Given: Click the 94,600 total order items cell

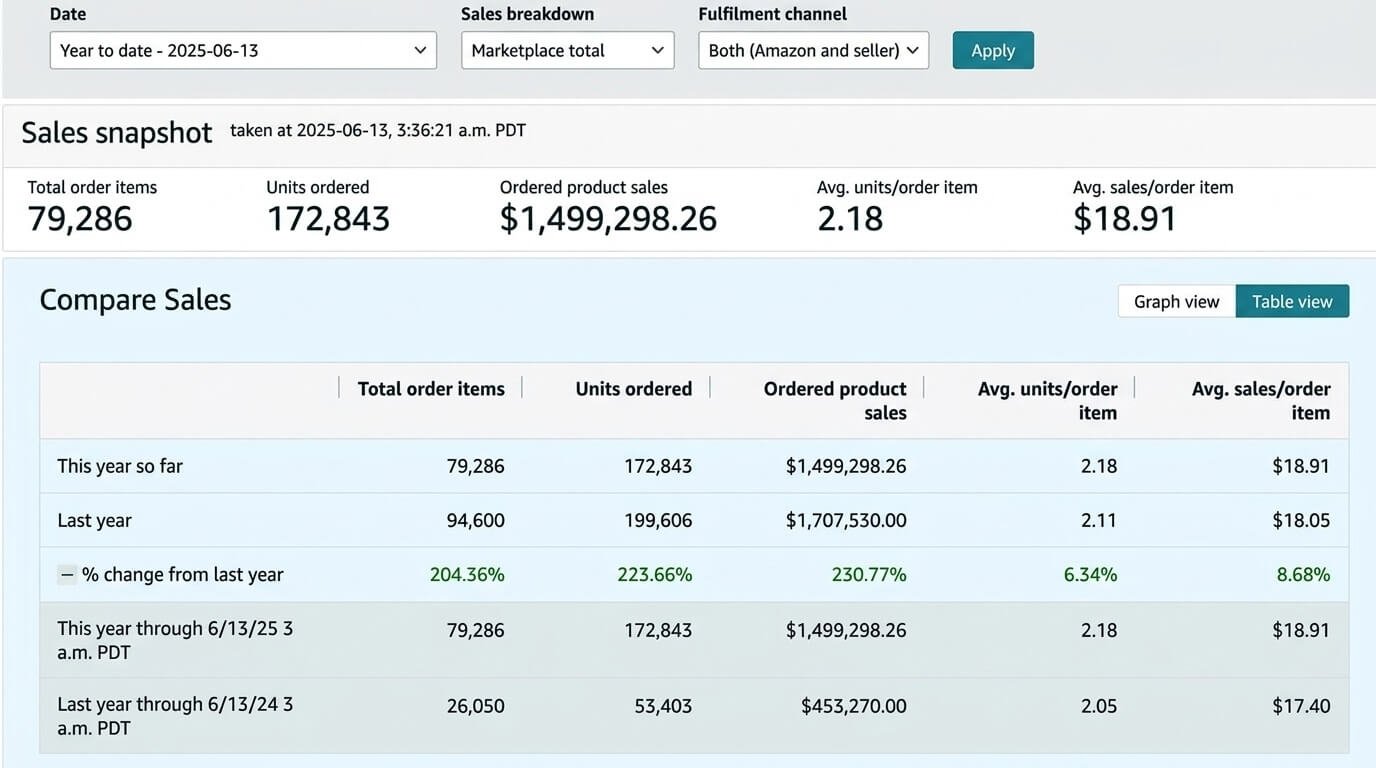Looking at the screenshot, I should (x=476, y=521).
